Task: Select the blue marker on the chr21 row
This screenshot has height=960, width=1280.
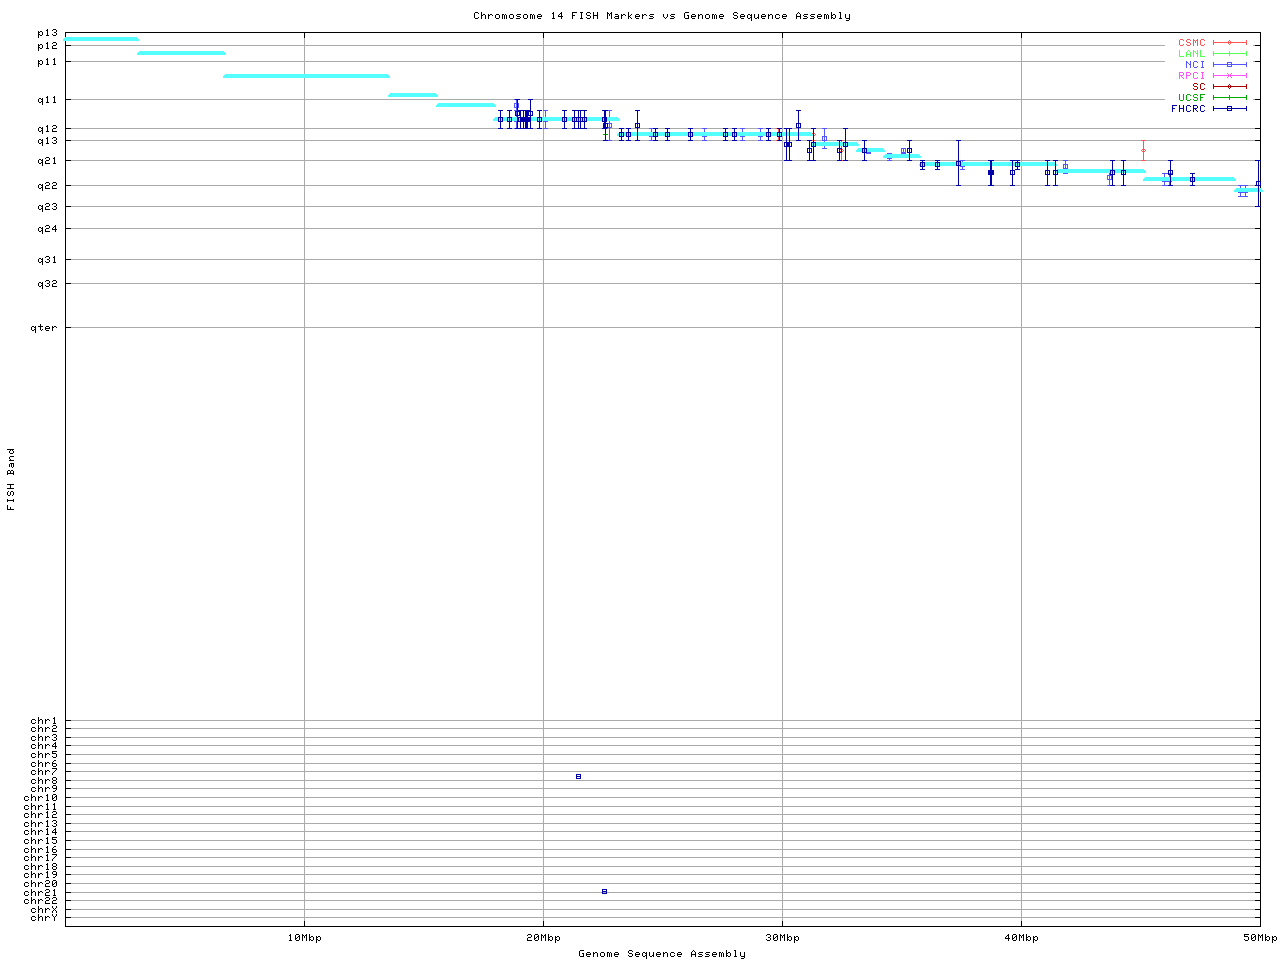Action: (604, 891)
